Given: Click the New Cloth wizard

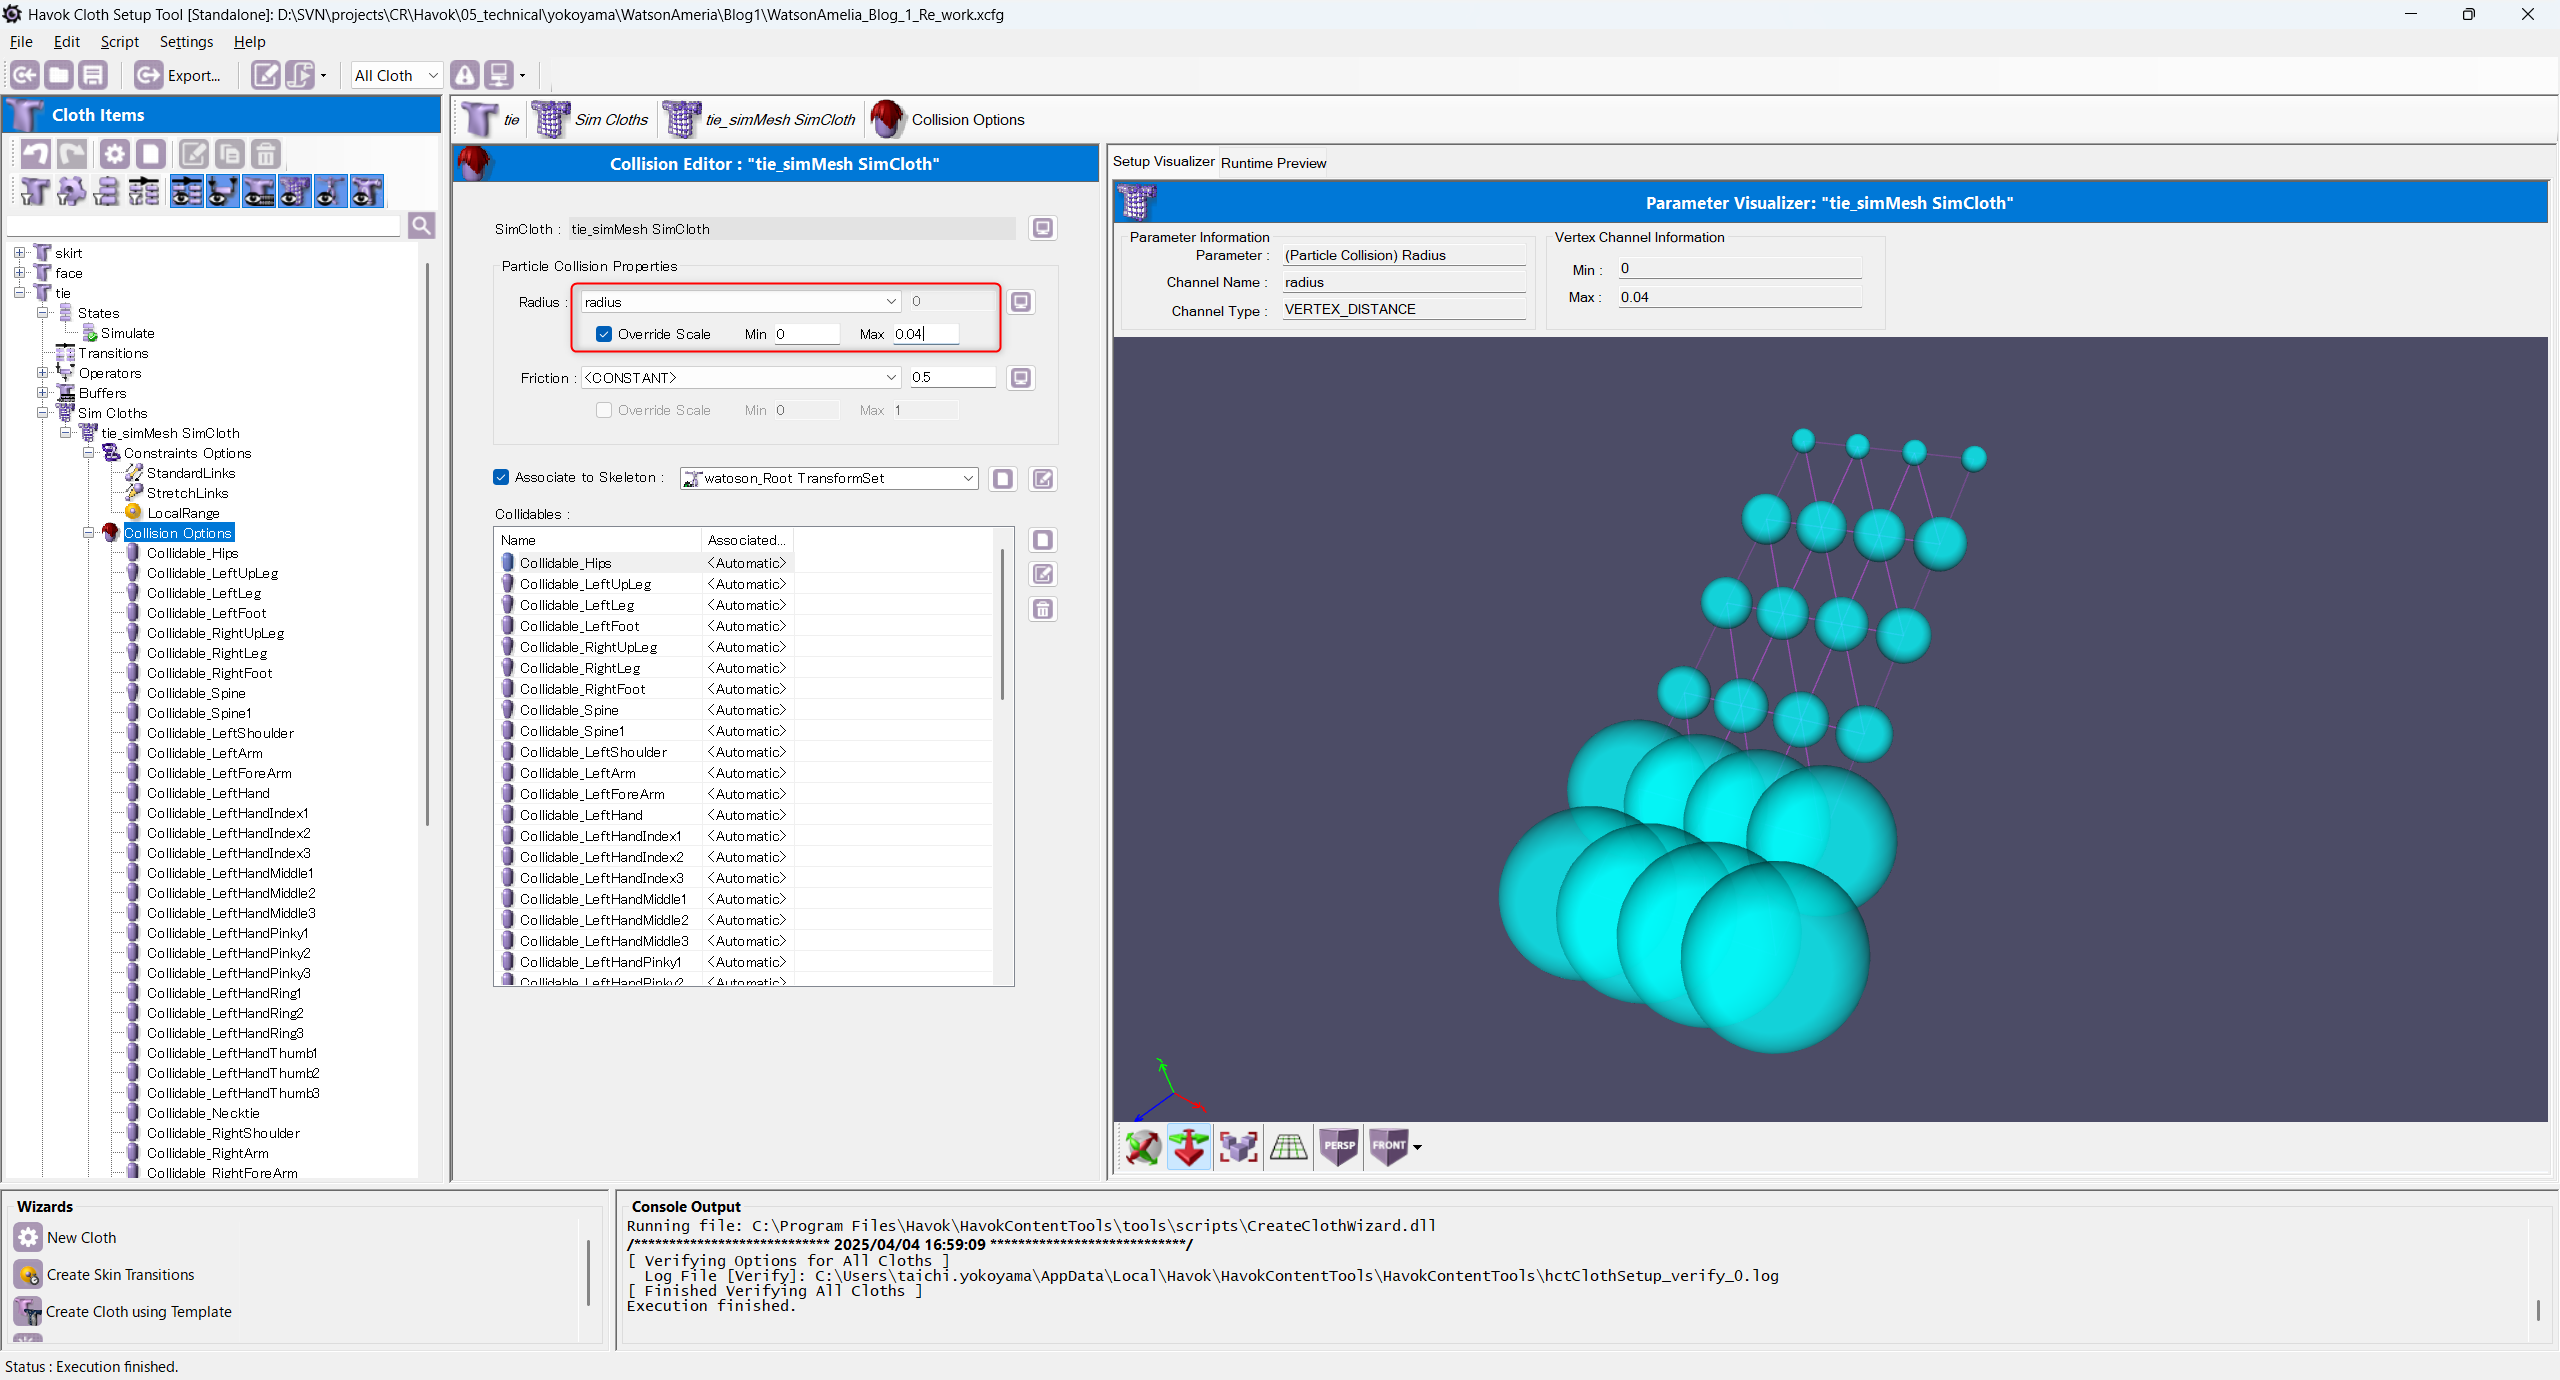Looking at the screenshot, I should (66, 1238).
